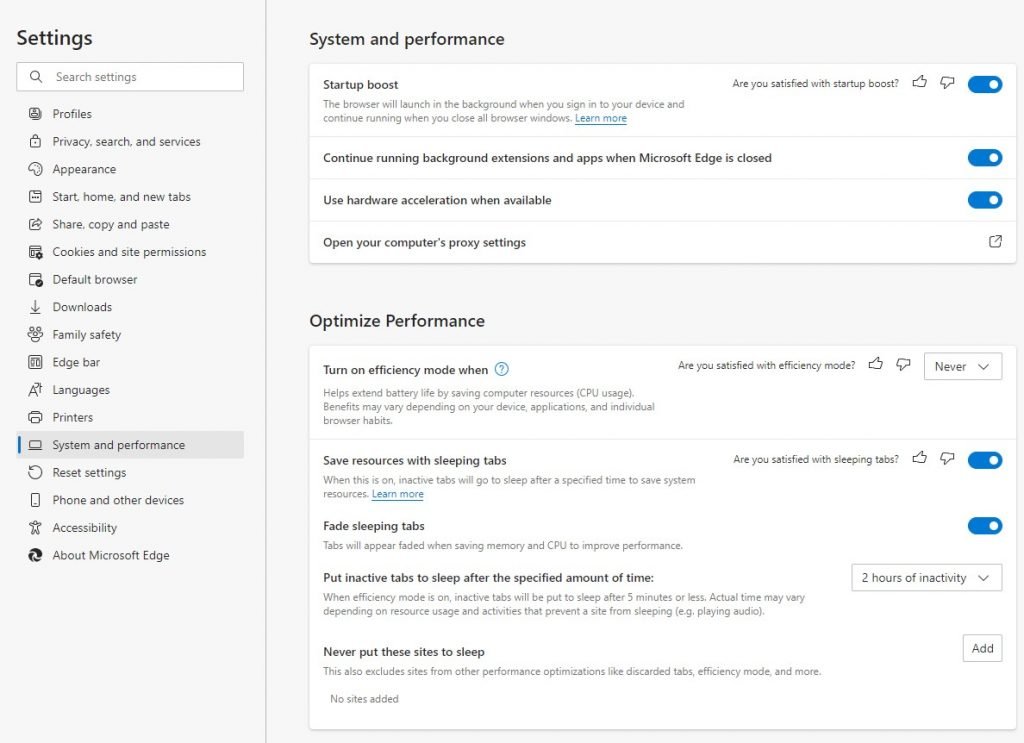Screen dimensions: 1024x743
Task: Click the Edge bar icon
Action: [x=35, y=362]
